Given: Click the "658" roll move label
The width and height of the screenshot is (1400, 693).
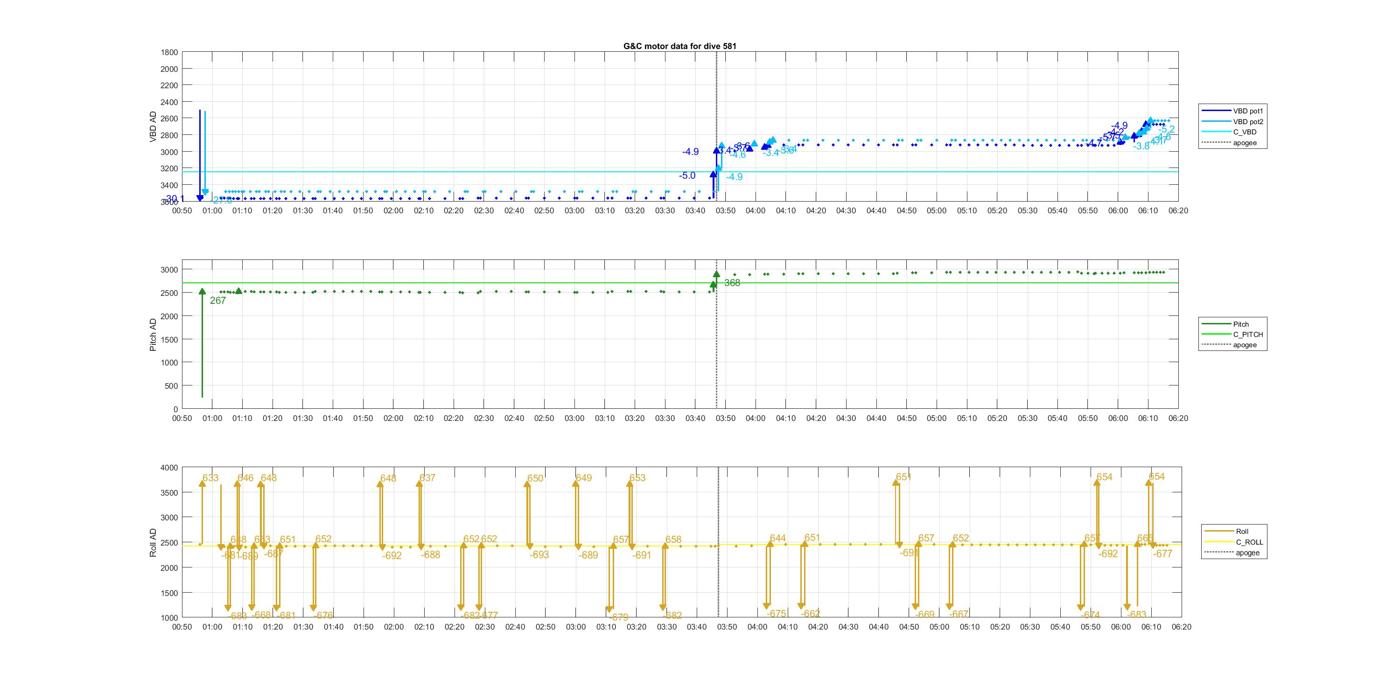Looking at the screenshot, I should 673,539.
